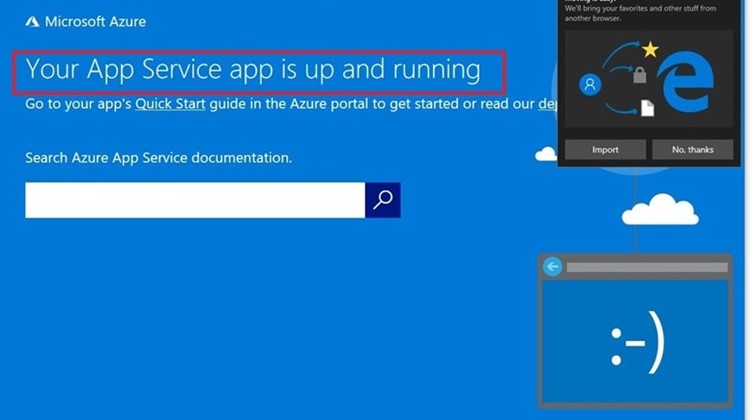Dismiss Edge popup with No, thanks
The height and width of the screenshot is (420, 752).
point(693,150)
